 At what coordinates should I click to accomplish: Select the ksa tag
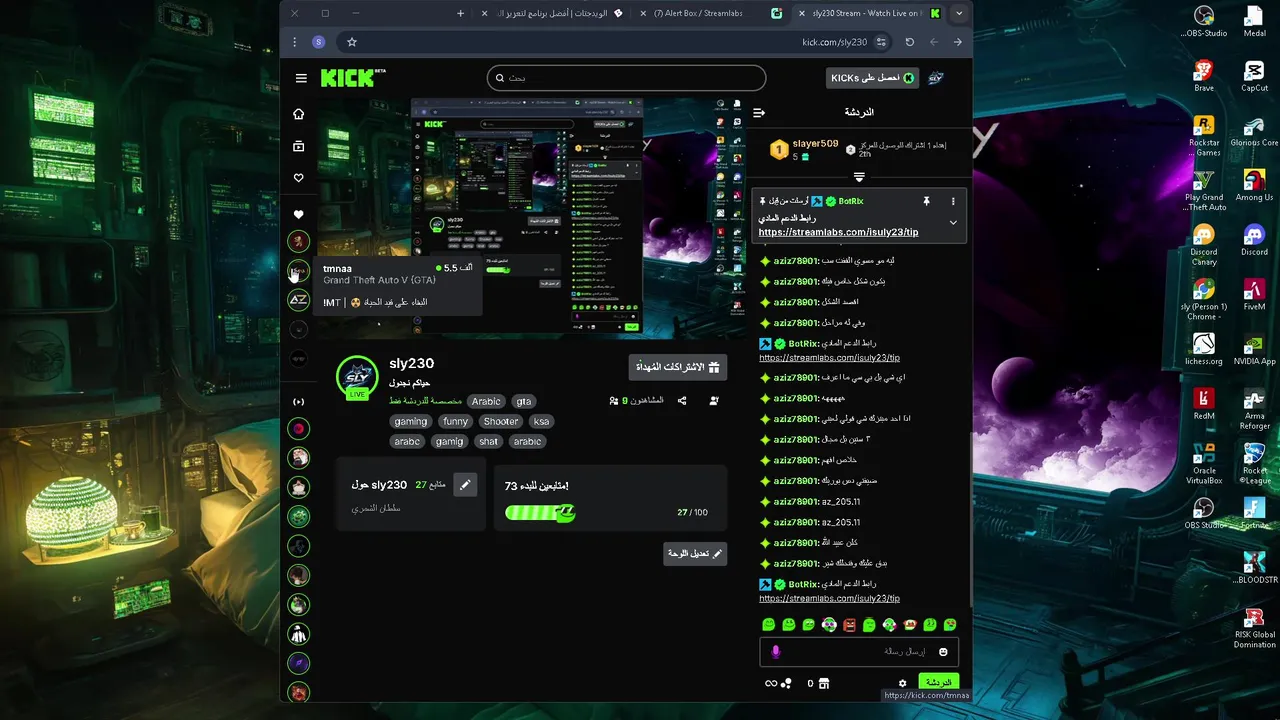pos(541,421)
